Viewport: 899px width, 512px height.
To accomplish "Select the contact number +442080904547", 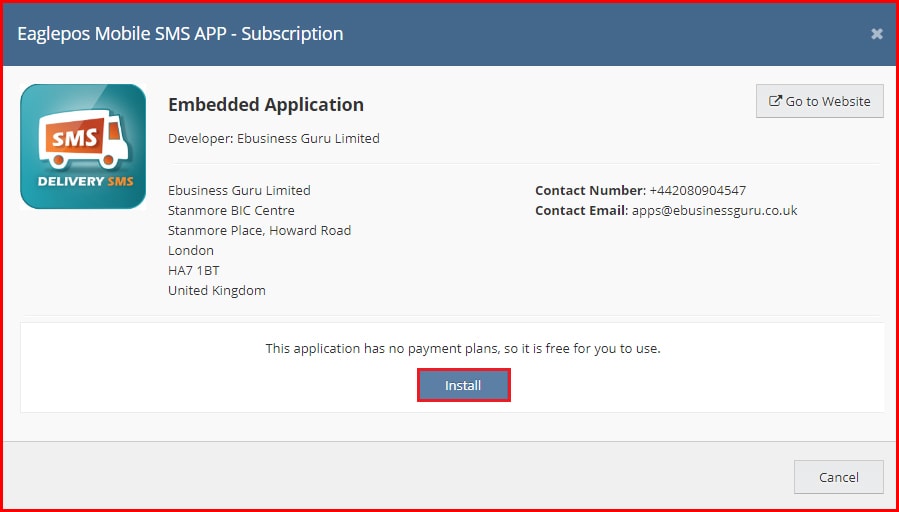I will coord(697,190).
